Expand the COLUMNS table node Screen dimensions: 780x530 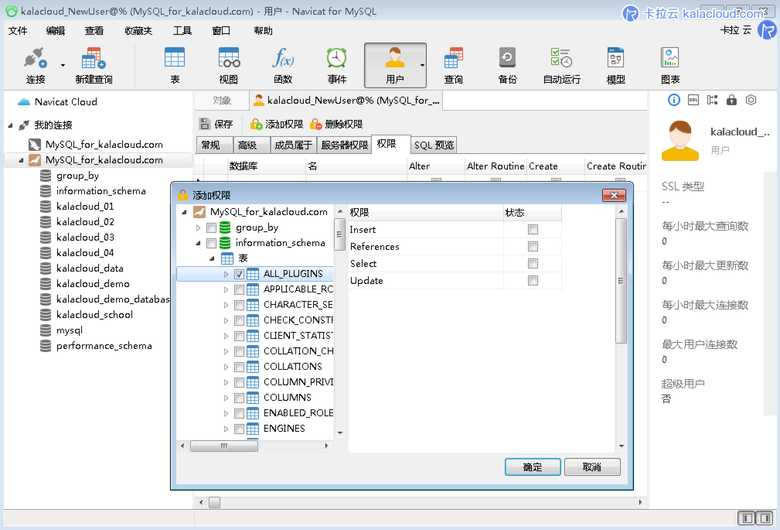(x=226, y=398)
